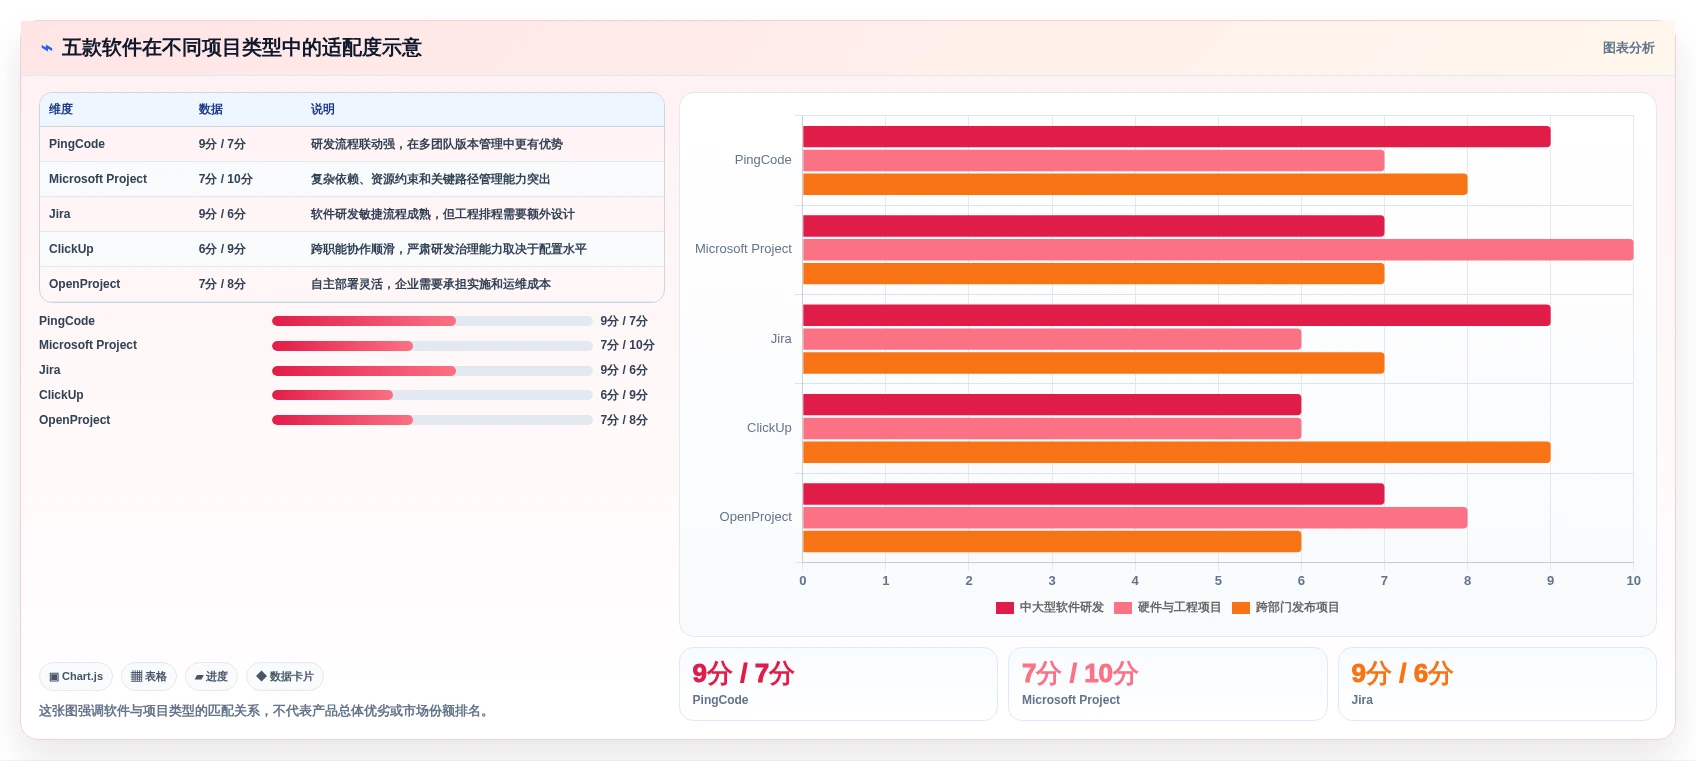The width and height of the screenshot is (1696, 761).
Task: Click the 说明 column header
Action: 323,109
